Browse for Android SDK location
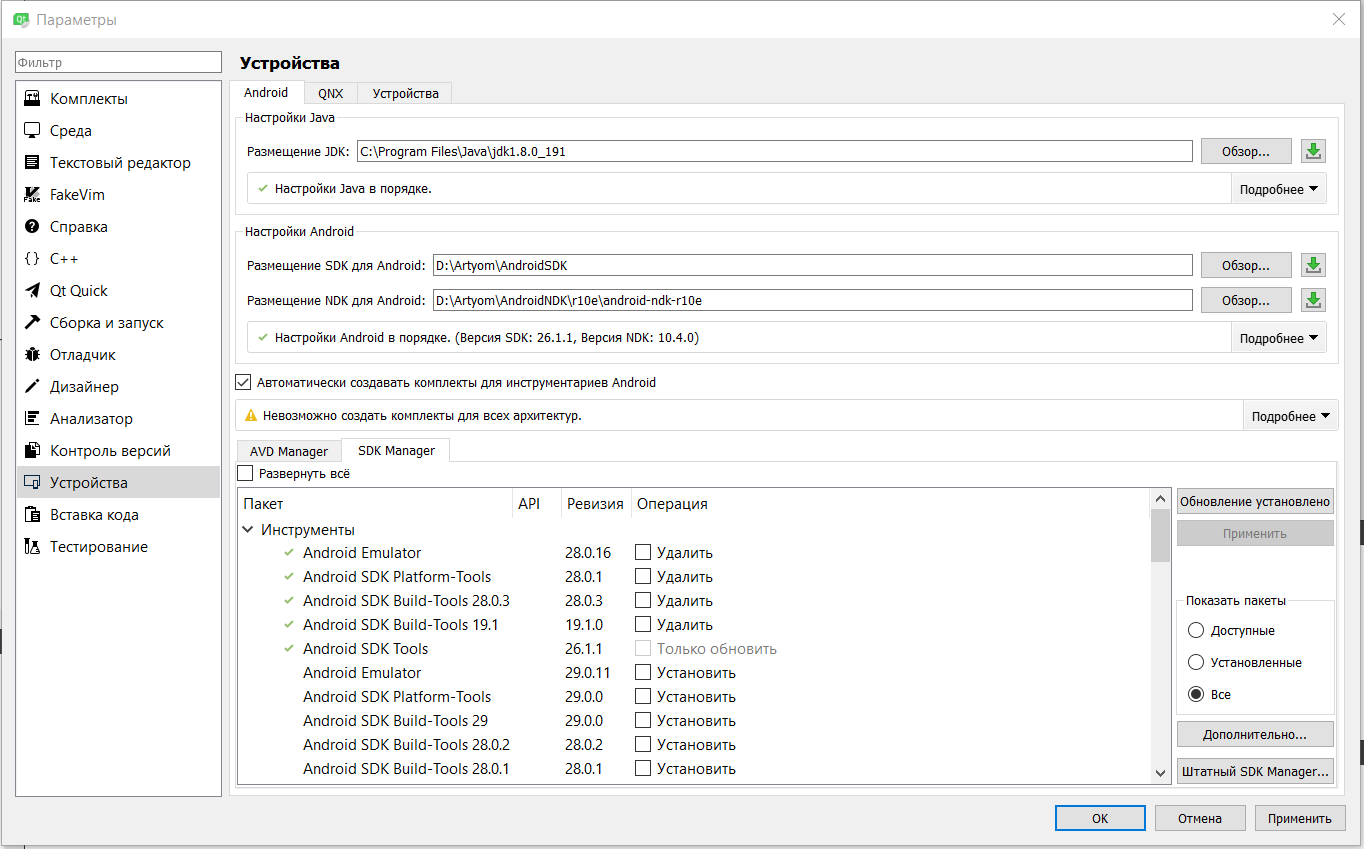This screenshot has height=849, width=1364. tap(1246, 265)
